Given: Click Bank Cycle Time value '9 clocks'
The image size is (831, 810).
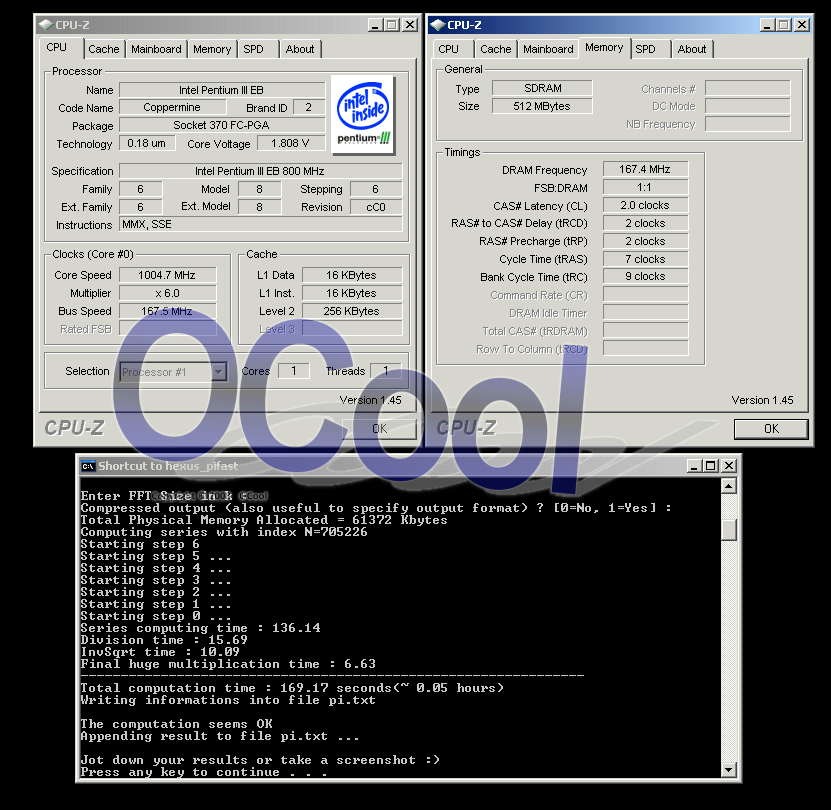Looking at the screenshot, I should coord(646,276).
